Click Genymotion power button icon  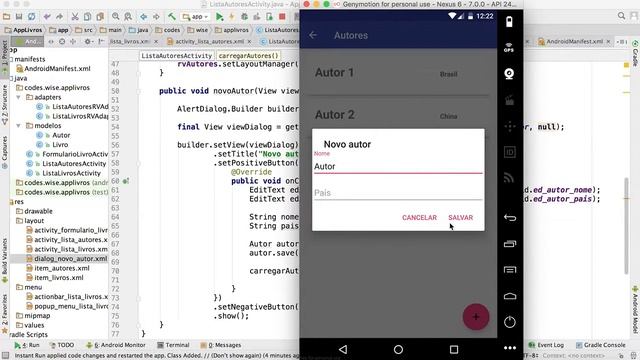510,322
